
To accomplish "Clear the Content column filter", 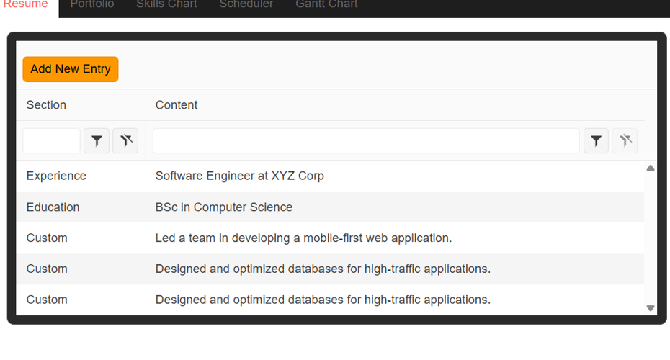I will [x=625, y=140].
